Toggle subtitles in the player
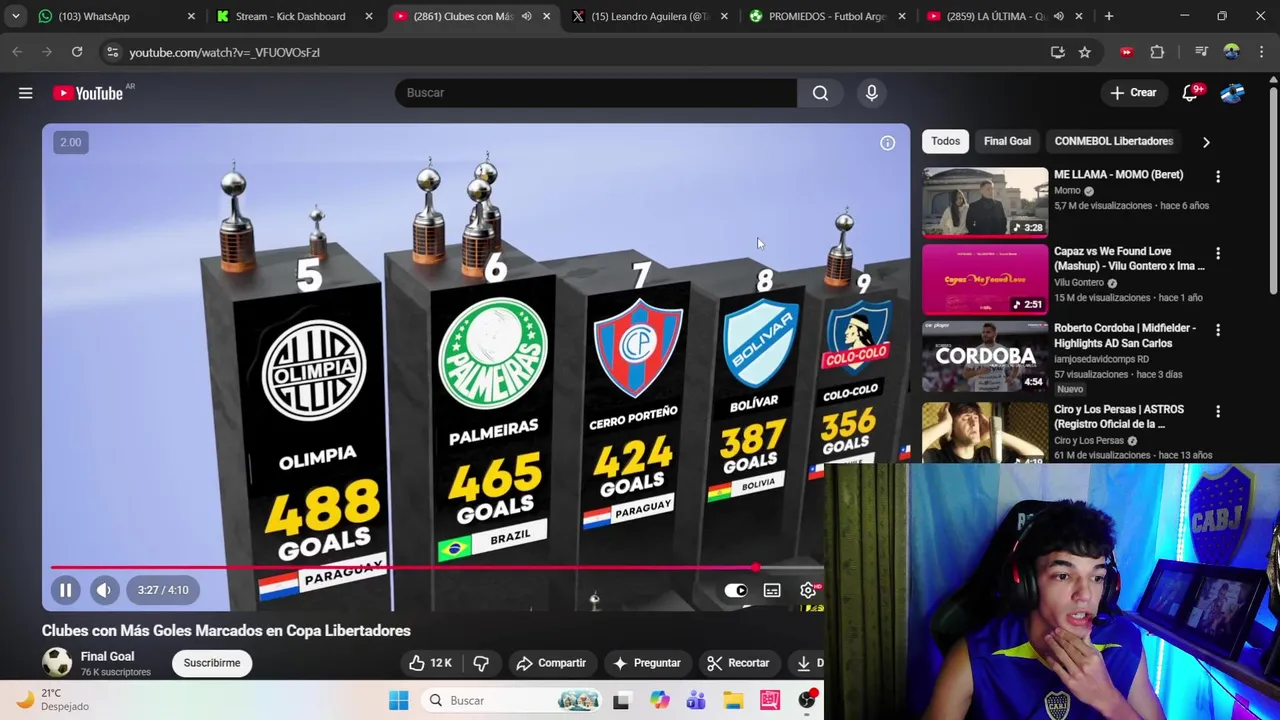The height and width of the screenshot is (720, 1280). [772, 591]
